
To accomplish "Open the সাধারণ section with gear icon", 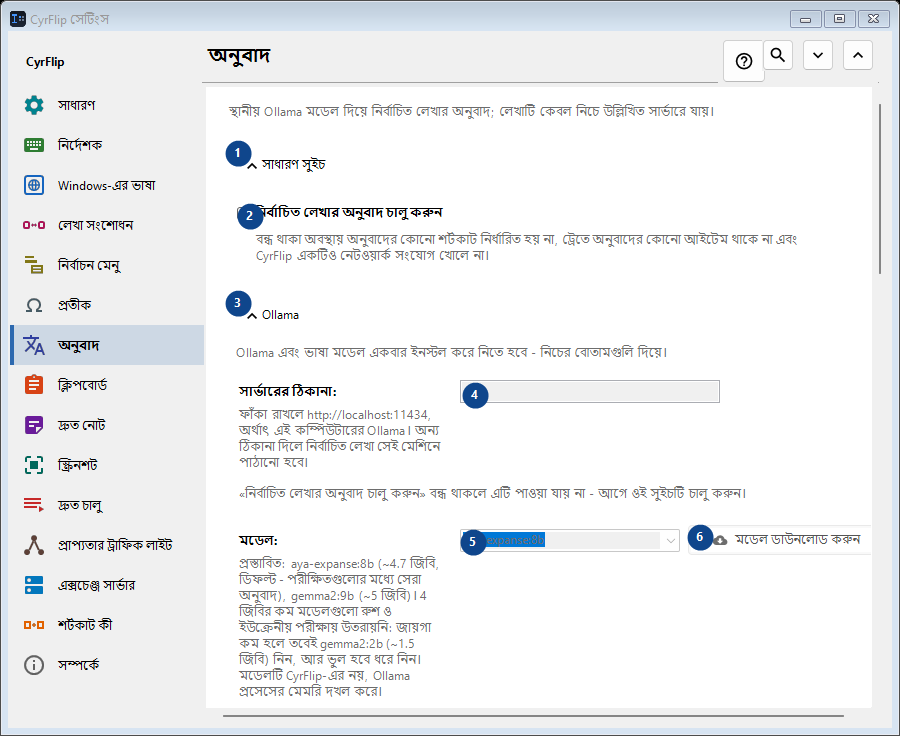I will point(107,105).
